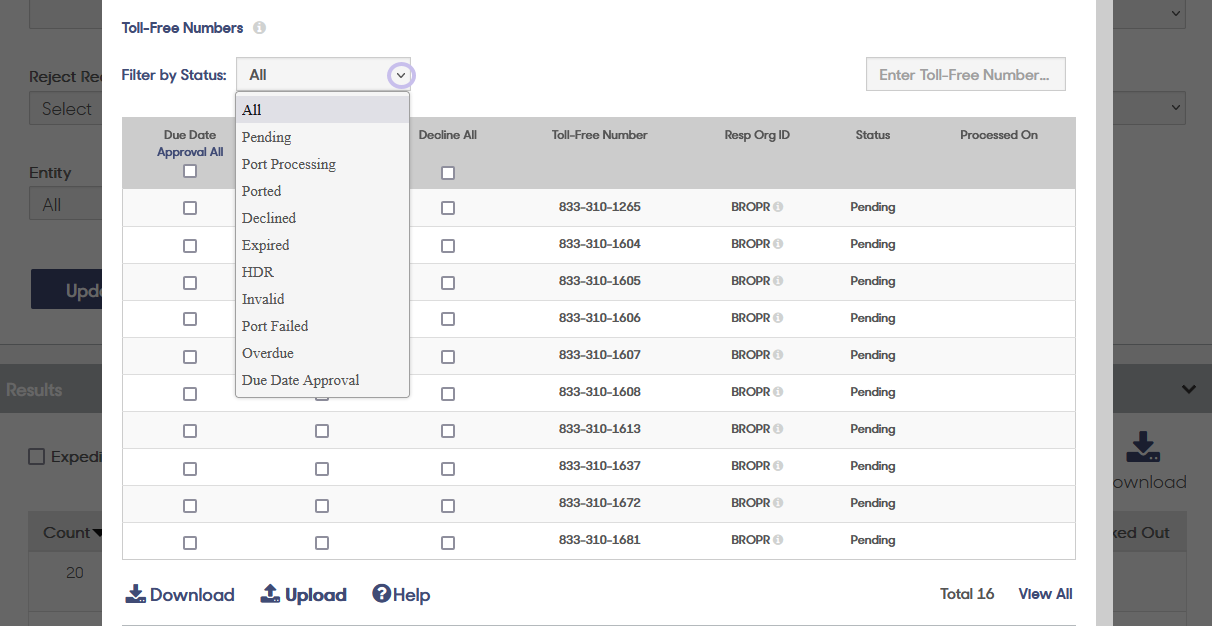Viewport: 1212px width, 626px height.
Task: Click the sort arrow on the Count column
Action: click(x=96, y=532)
